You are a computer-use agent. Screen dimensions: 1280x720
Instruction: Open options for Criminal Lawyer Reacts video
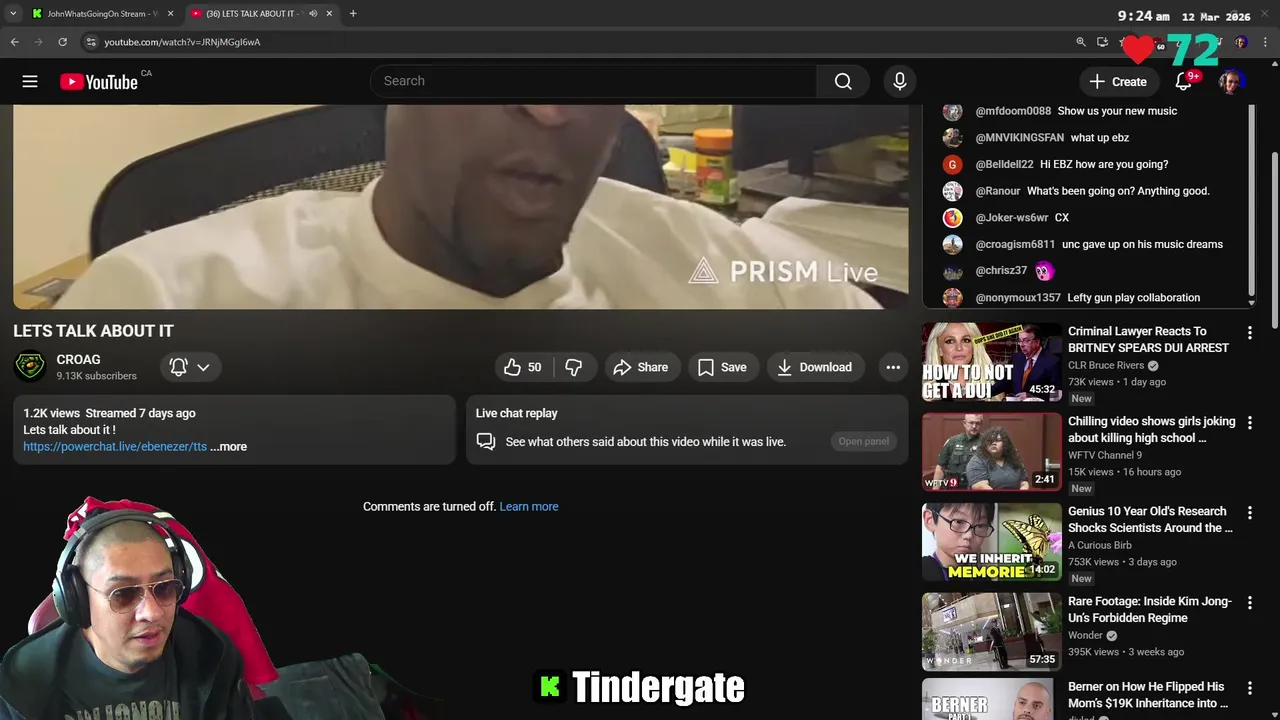1249,332
